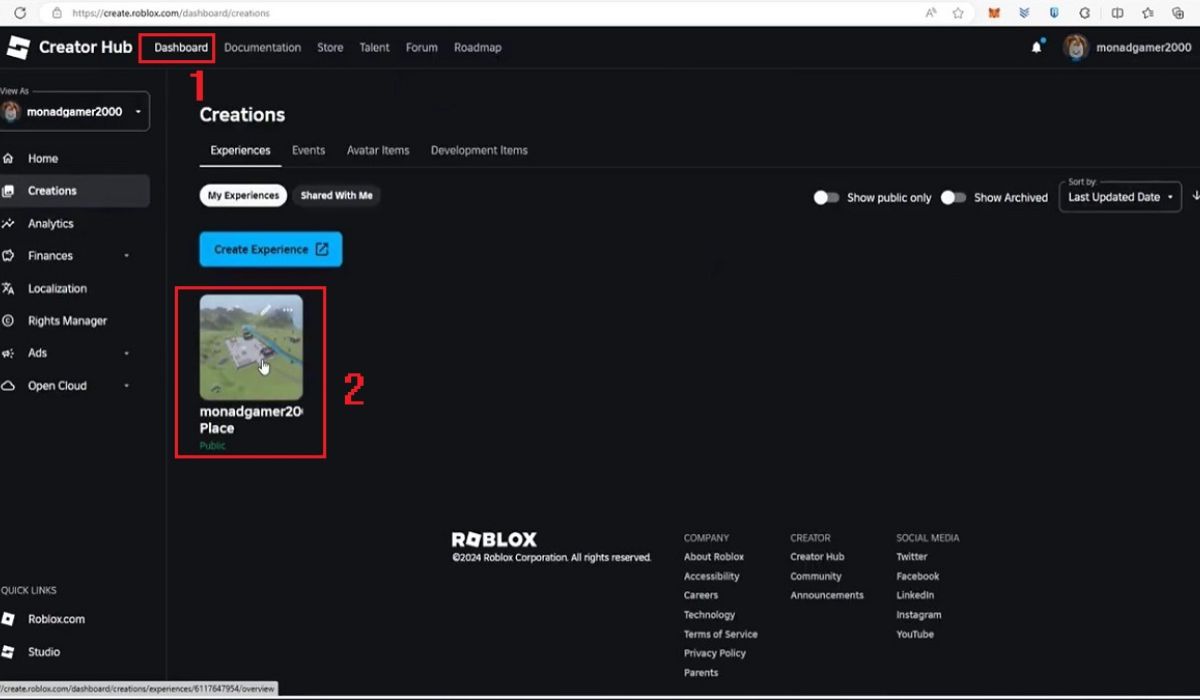Open the Instagram social media link

coord(919,615)
